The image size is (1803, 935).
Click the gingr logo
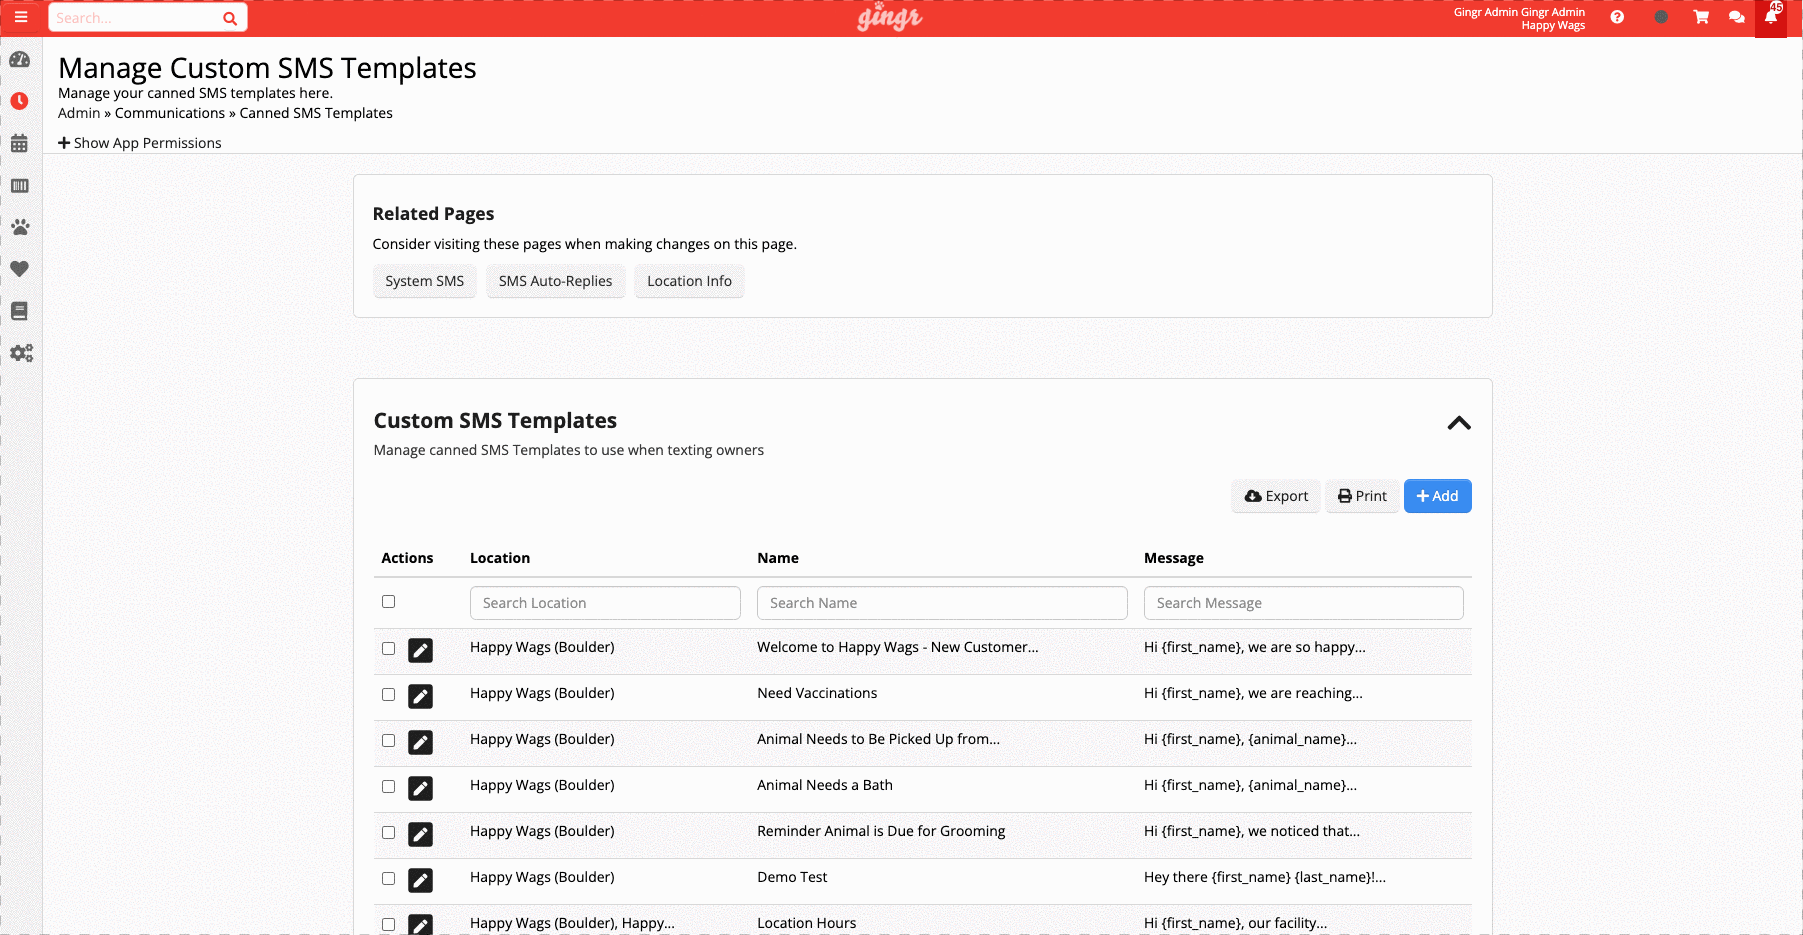889,18
